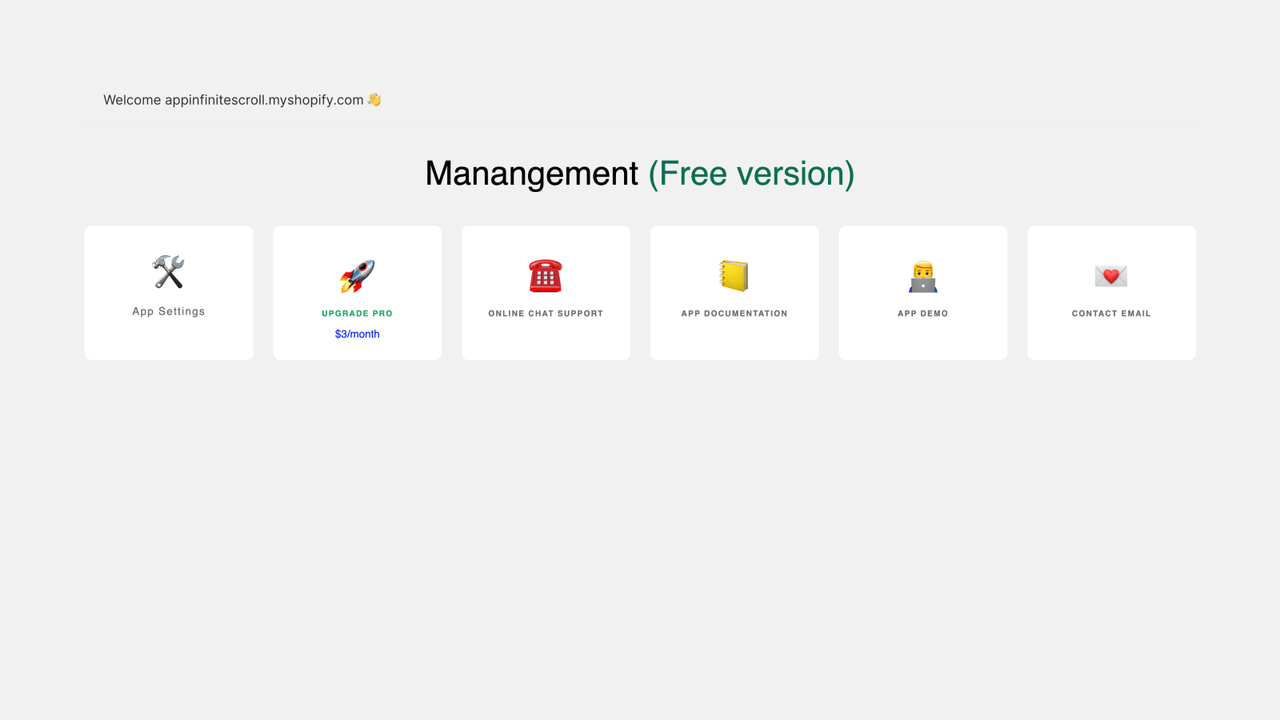Click the technologist emoji on the App Demo card
Image resolution: width=1280 pixels, height=720 pixels.
(922, 275)
